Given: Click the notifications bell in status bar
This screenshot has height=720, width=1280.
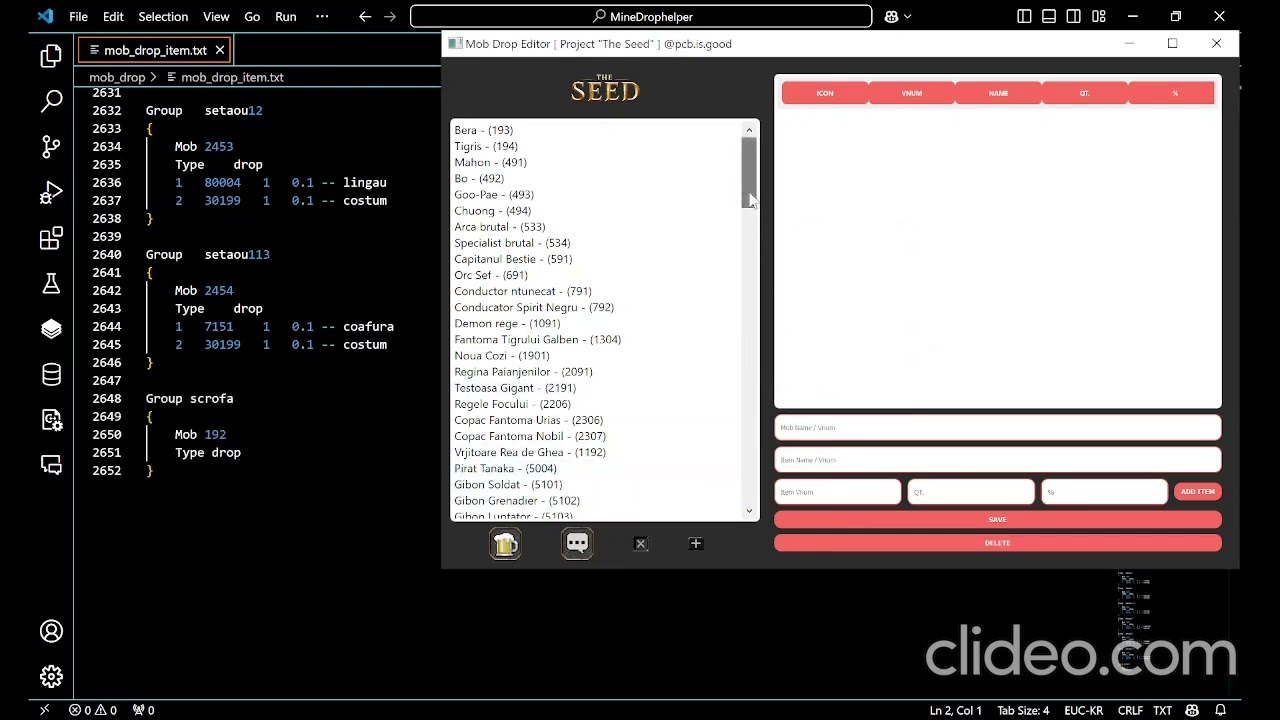Looking at the screenshot, I should pyautogui.click(x=1220, y=710).
